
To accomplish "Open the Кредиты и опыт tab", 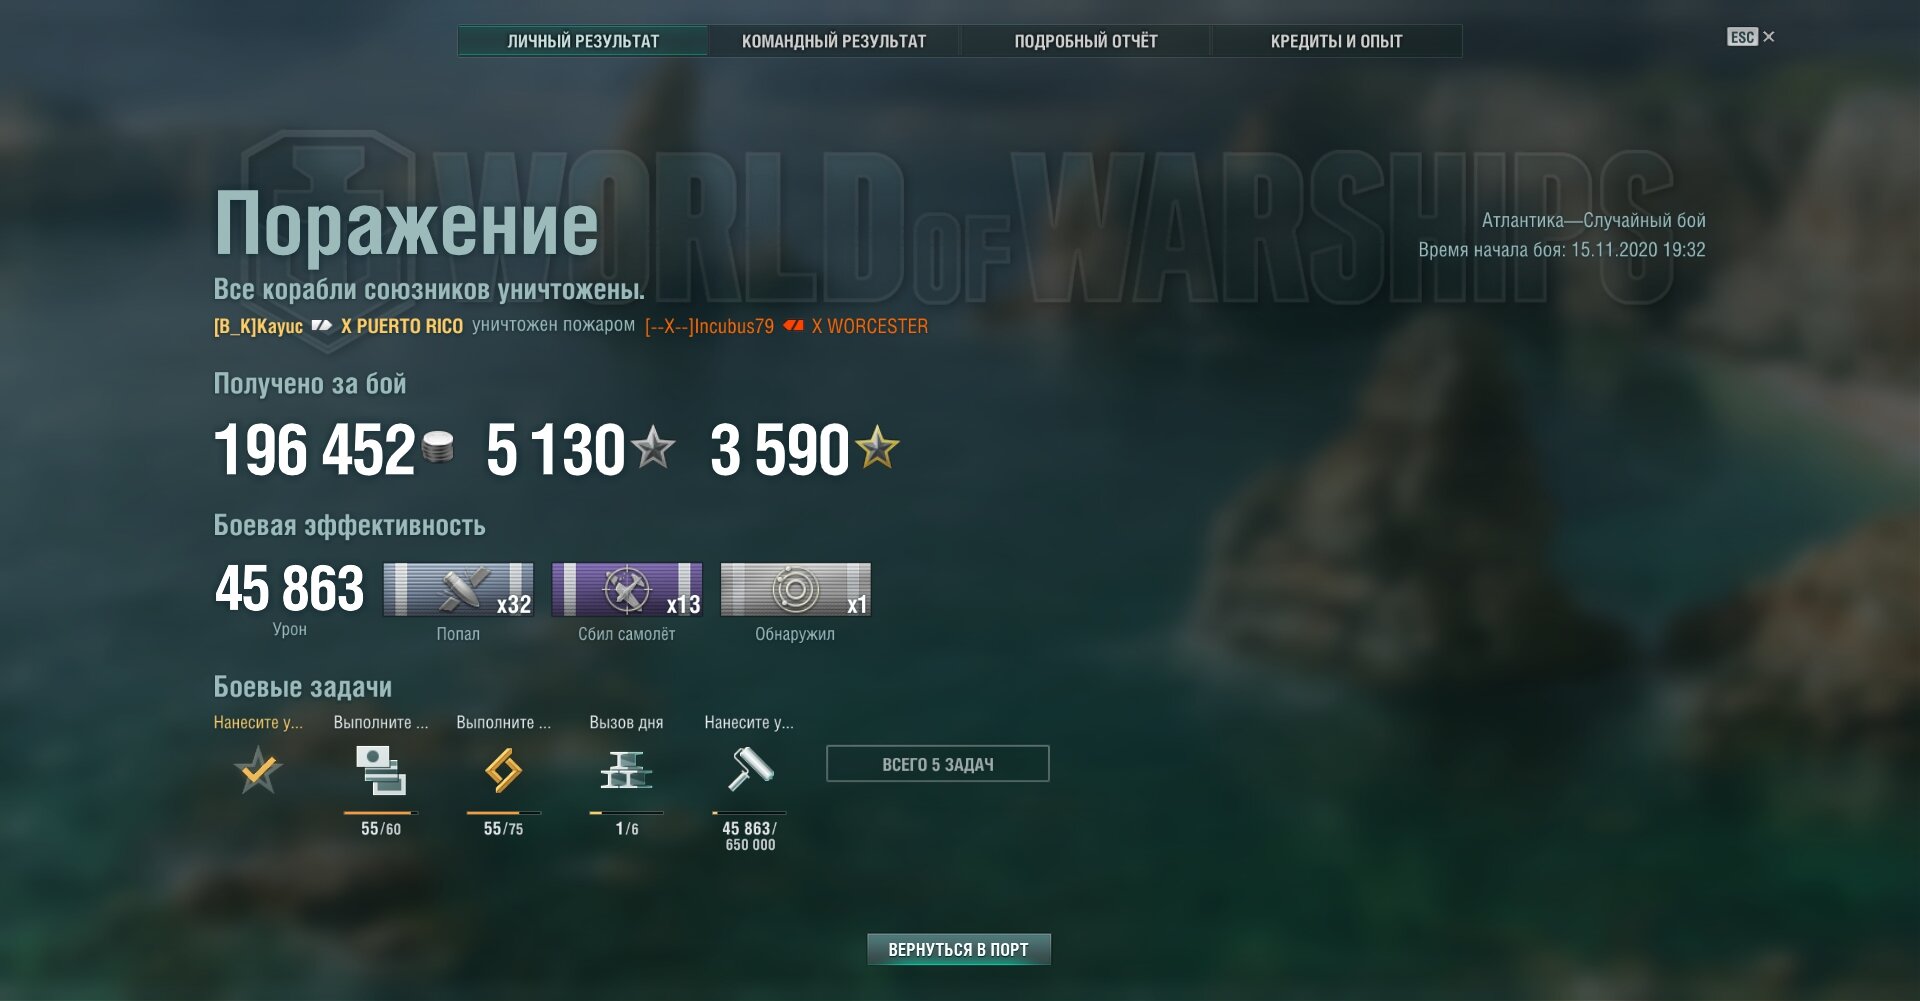I will point(1337,41).
